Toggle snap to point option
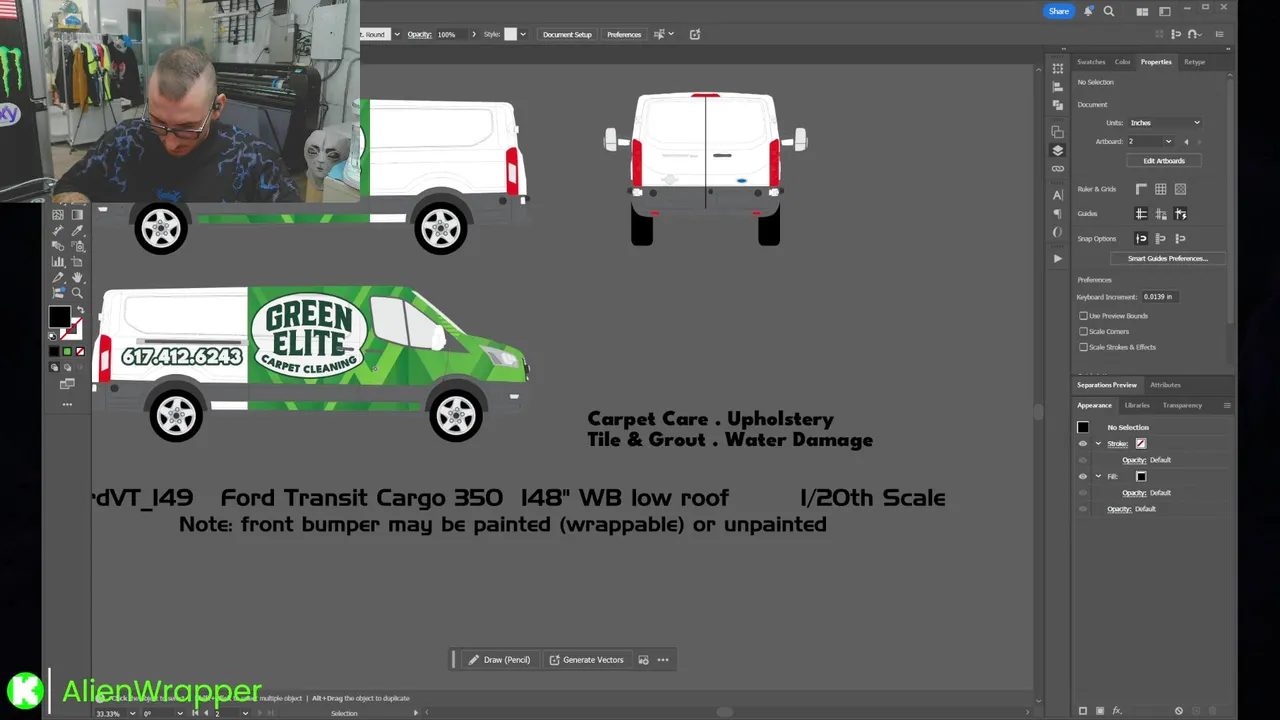This screenshot has height=720, width=1280. click(1141, 238)
